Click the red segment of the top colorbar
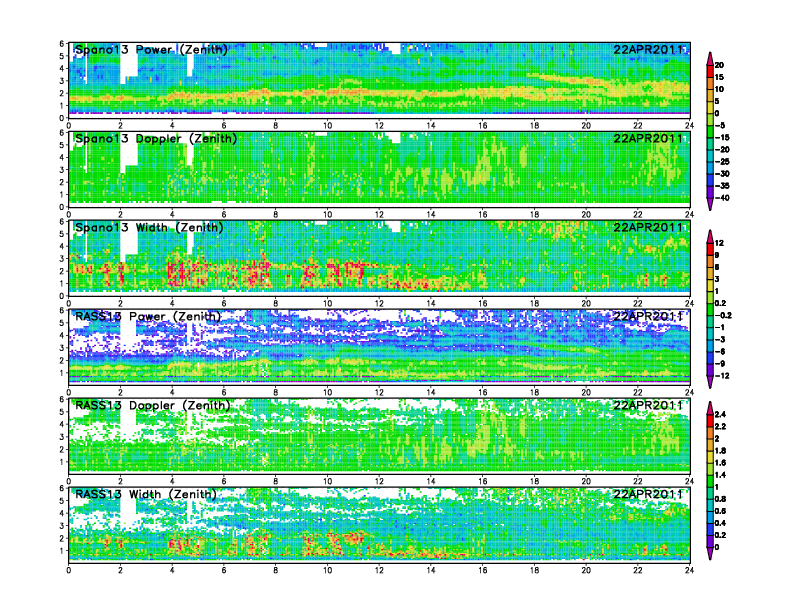The image size is (792, 612). click(x=710, y=71)
